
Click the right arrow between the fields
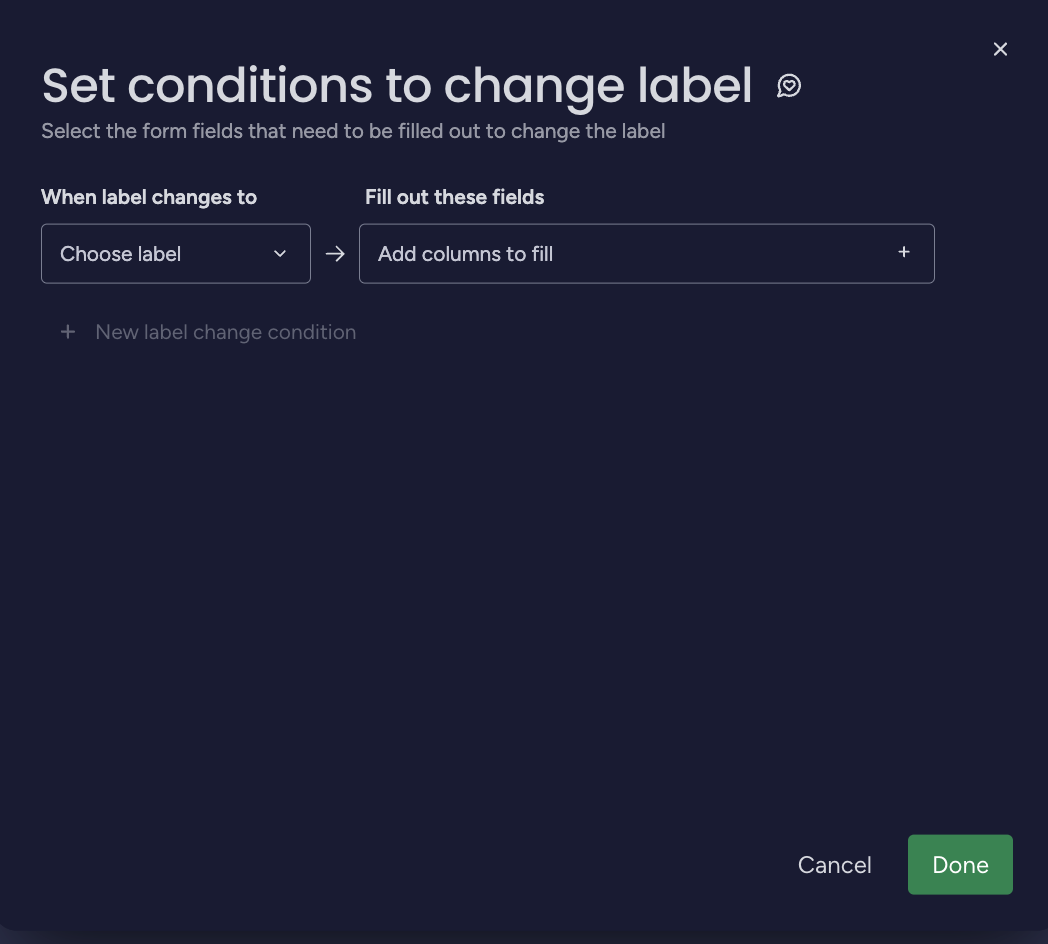coord(335,254)
